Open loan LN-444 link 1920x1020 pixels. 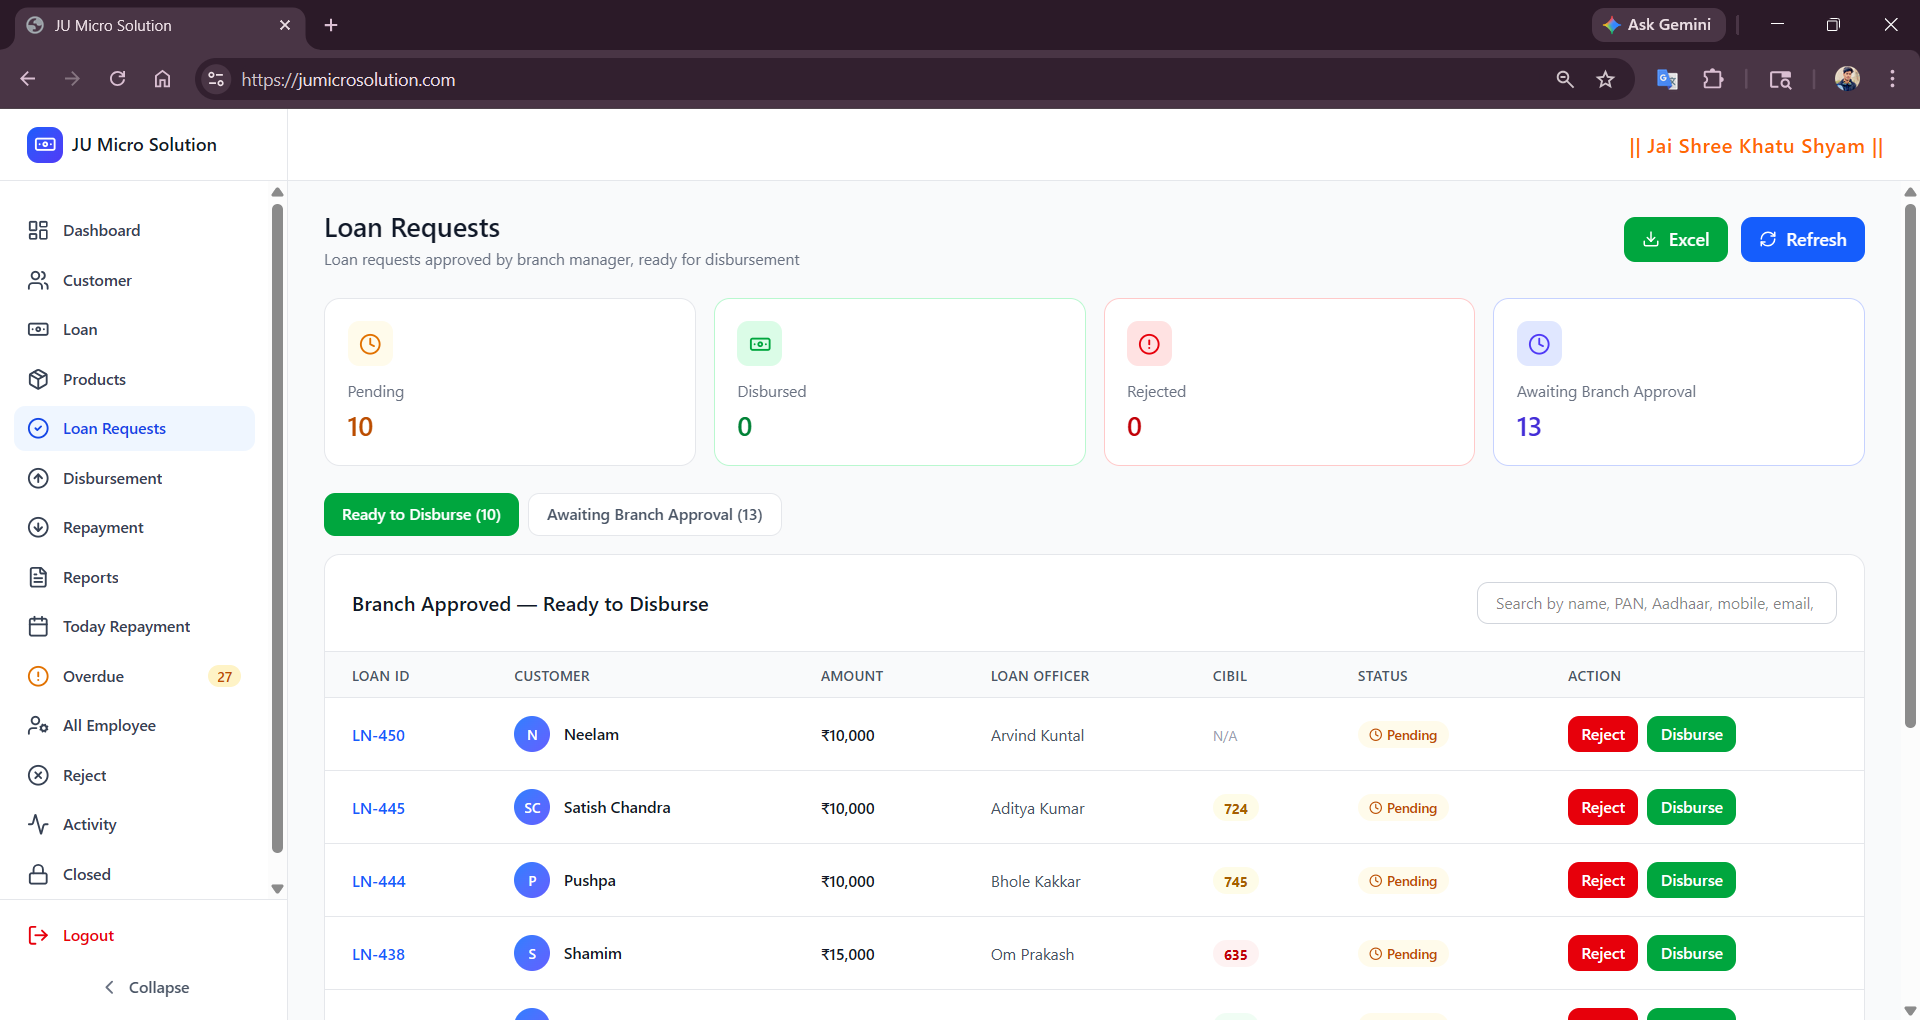click(x=378, y=881)
